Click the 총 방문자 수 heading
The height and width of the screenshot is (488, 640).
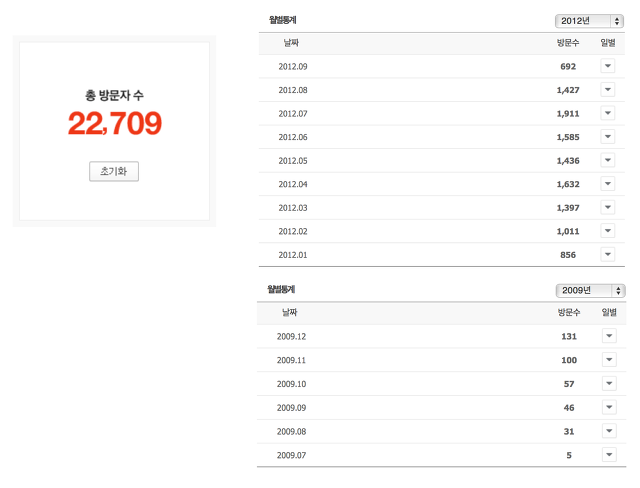tap(114, 95)
